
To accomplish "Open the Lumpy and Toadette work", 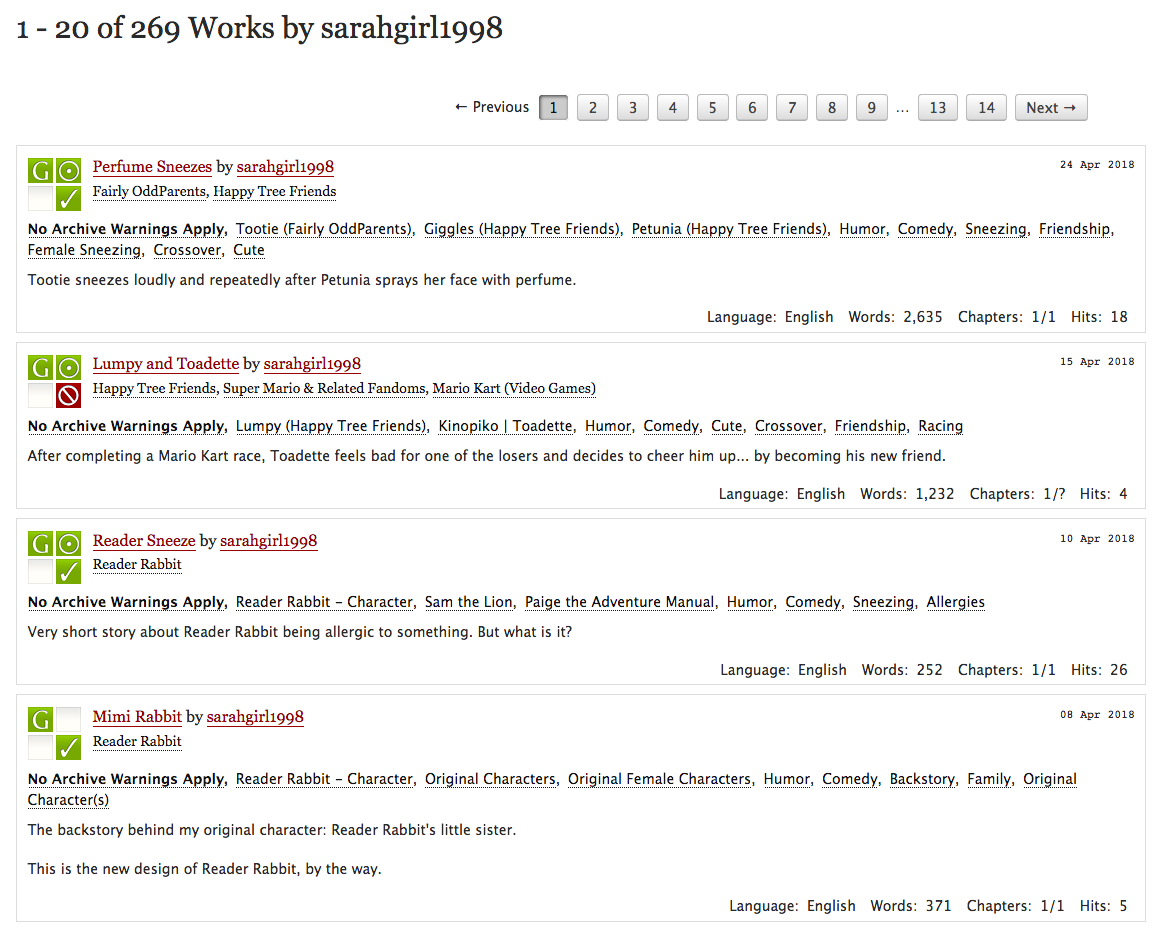I will pyautogui.click(x=166, y=364).
